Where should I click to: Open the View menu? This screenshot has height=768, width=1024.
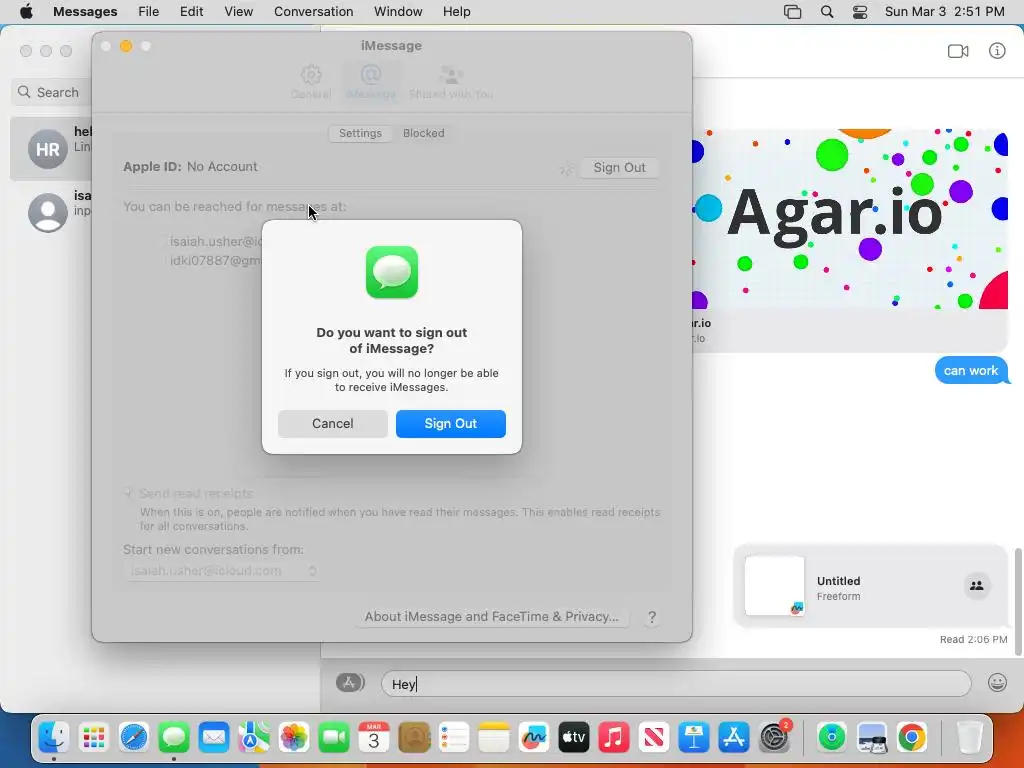(x=238, y=12)
